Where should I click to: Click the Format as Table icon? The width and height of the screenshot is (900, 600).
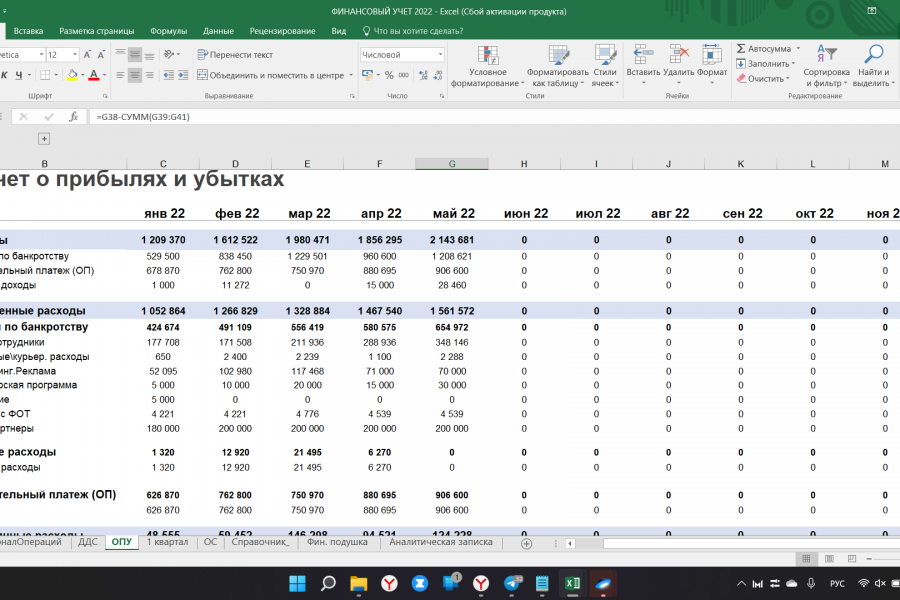click(558, 55)
